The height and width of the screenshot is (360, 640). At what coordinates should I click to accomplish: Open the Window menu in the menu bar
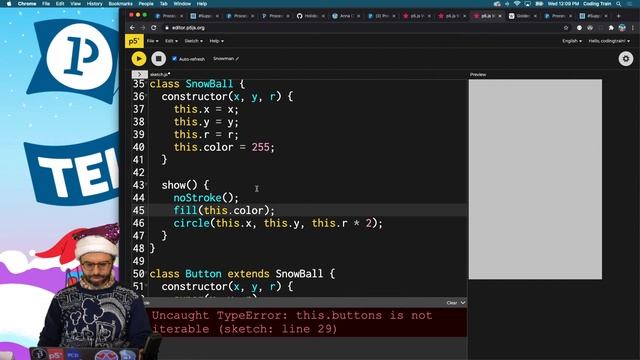click(x=182, y=4)
